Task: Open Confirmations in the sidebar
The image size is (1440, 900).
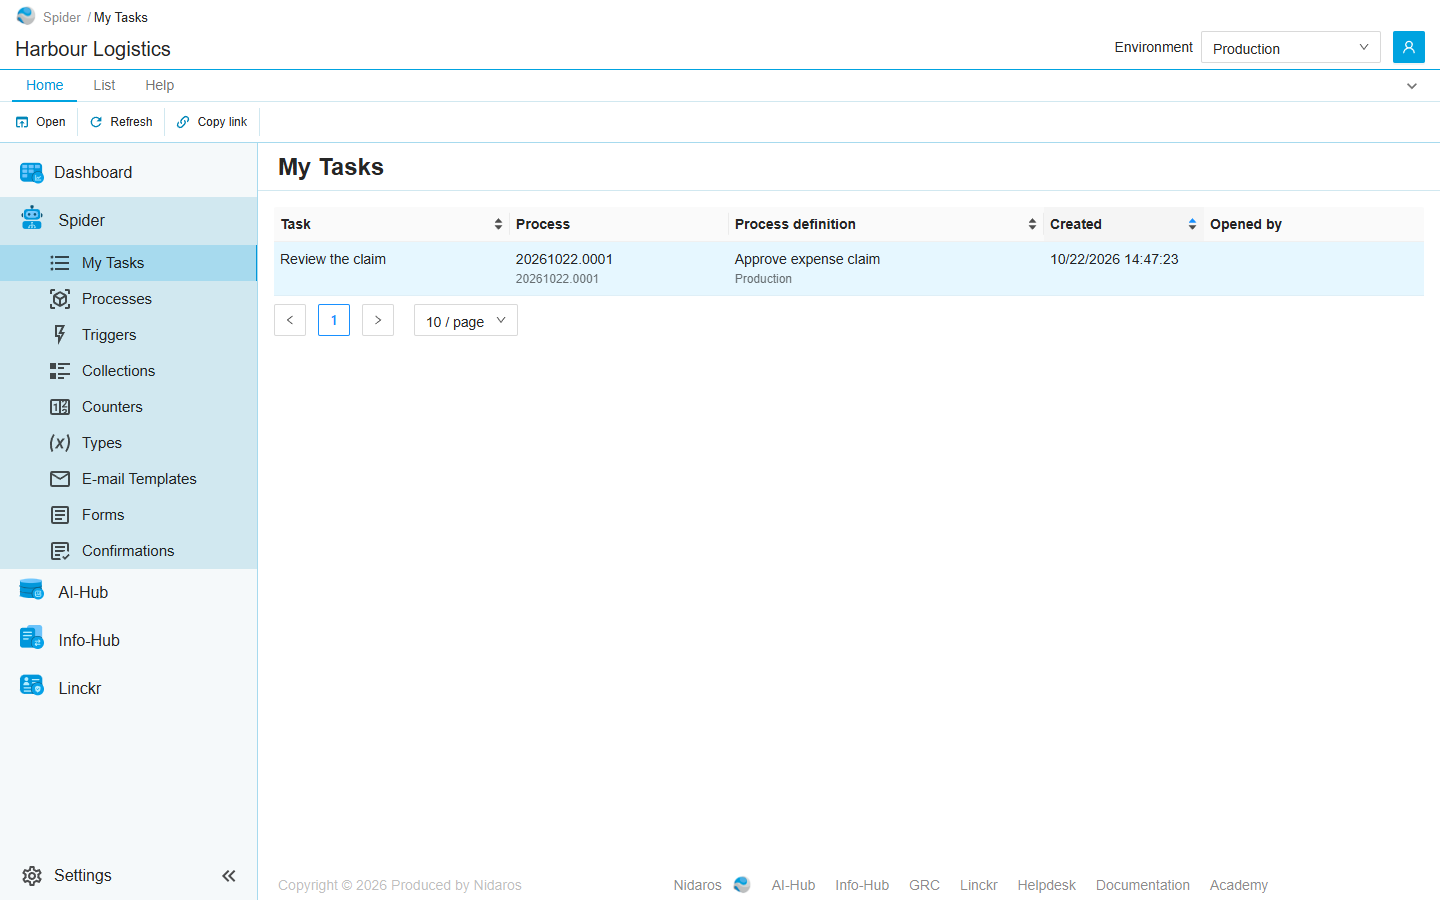Action: coord(128,551)
